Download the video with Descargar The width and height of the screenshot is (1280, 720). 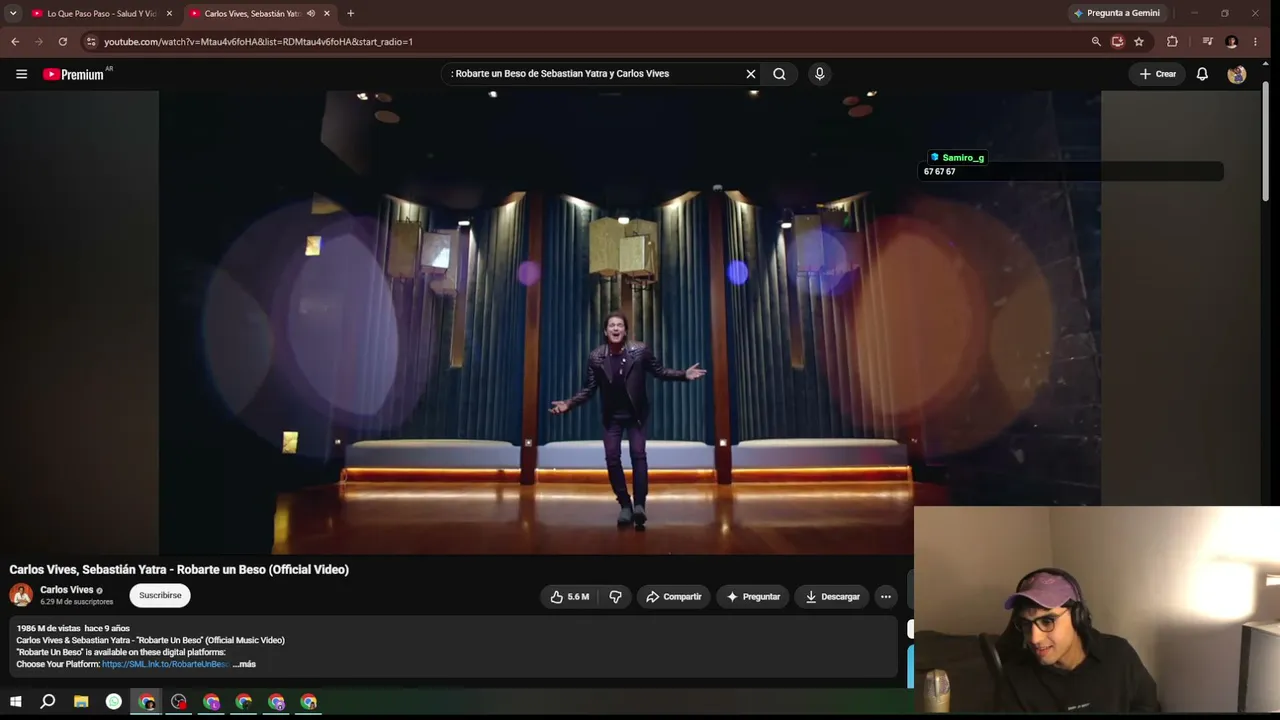[832, 597]
